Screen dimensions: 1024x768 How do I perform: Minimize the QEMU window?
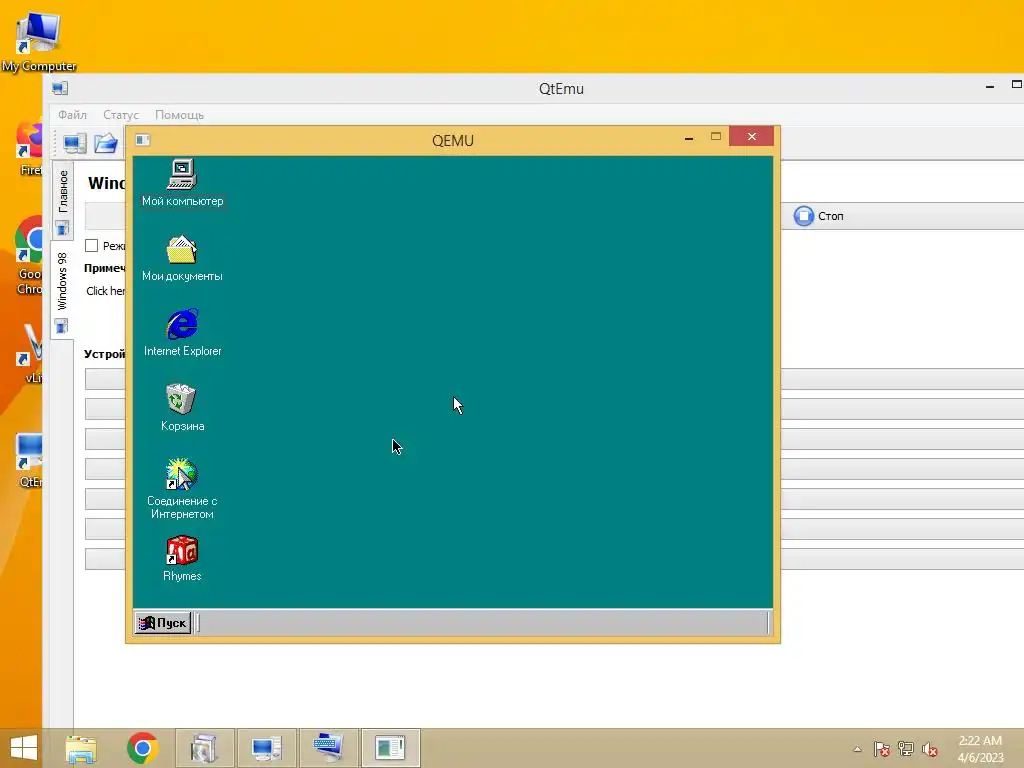point(688,137)
